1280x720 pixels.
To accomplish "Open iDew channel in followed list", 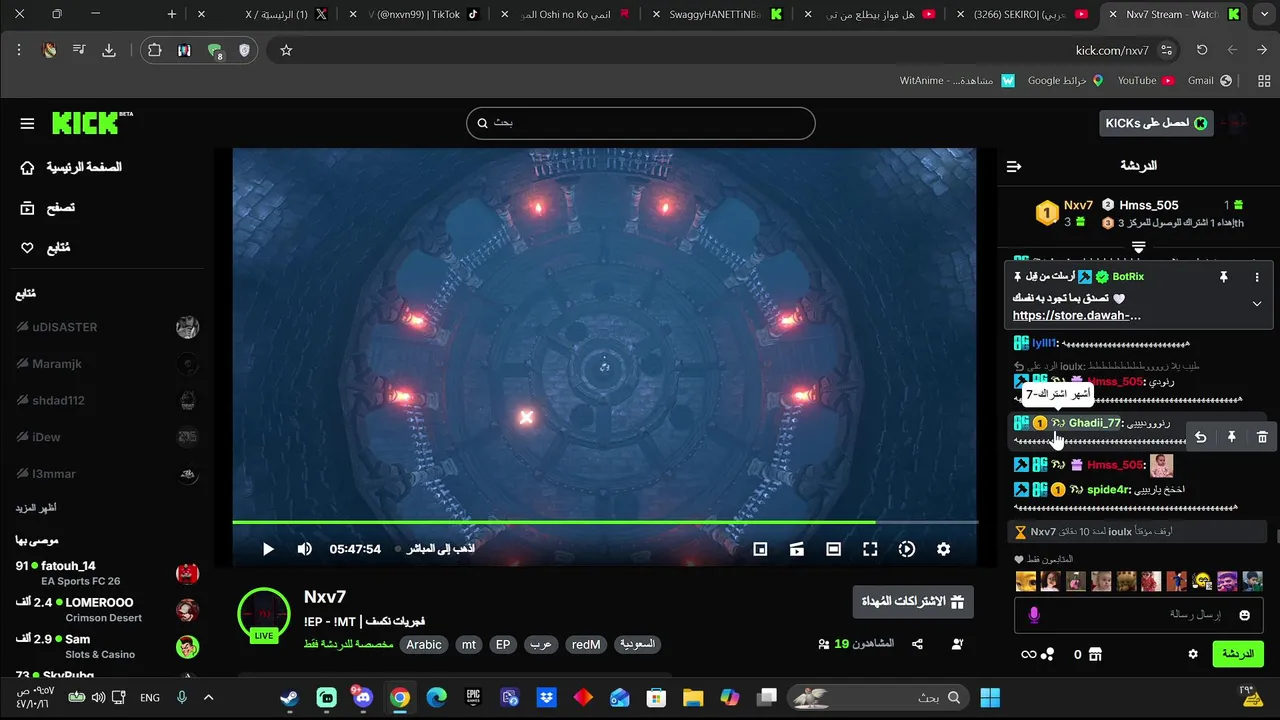I will (x=107, y=437).
